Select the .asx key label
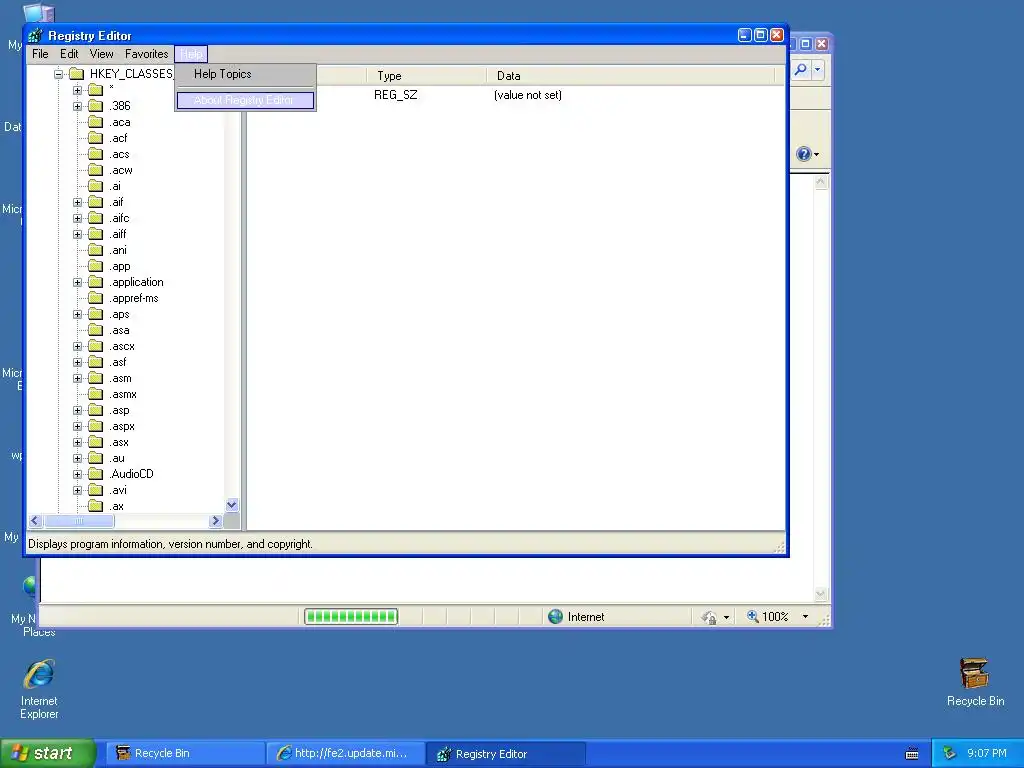Screen dimensions: 1024x768 (x=119, y=442)
